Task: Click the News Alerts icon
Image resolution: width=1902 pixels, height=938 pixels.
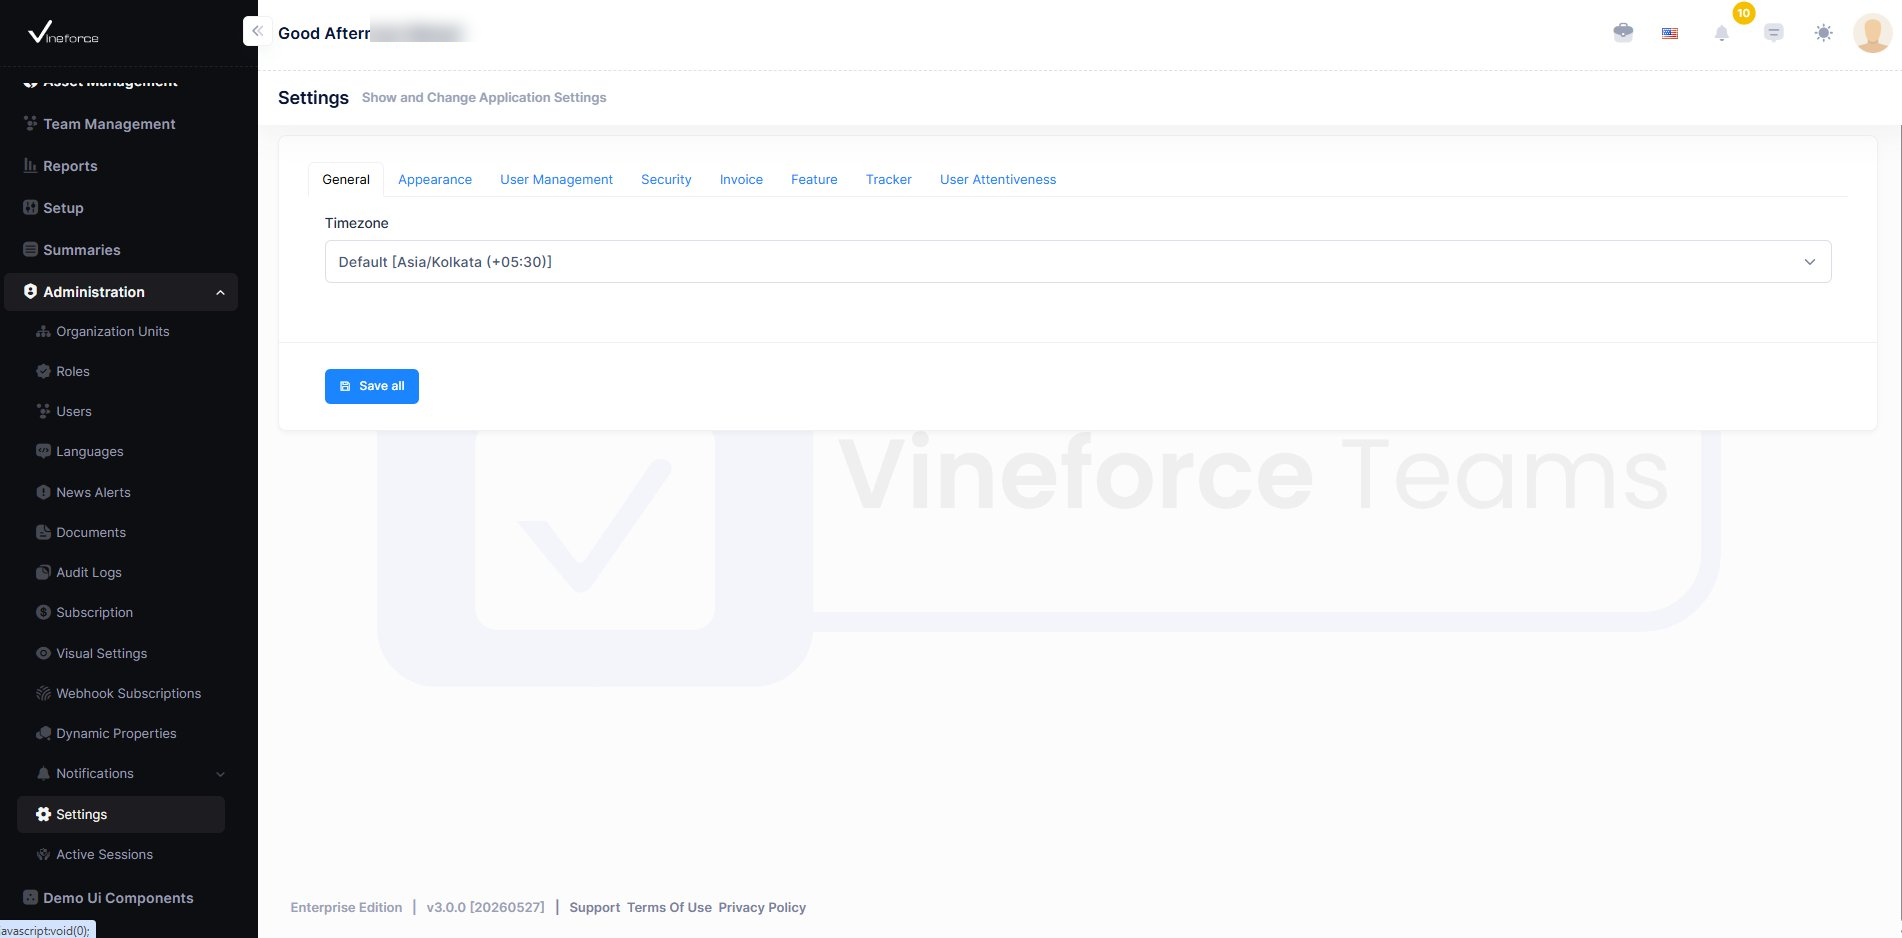Action: point(43,492)
